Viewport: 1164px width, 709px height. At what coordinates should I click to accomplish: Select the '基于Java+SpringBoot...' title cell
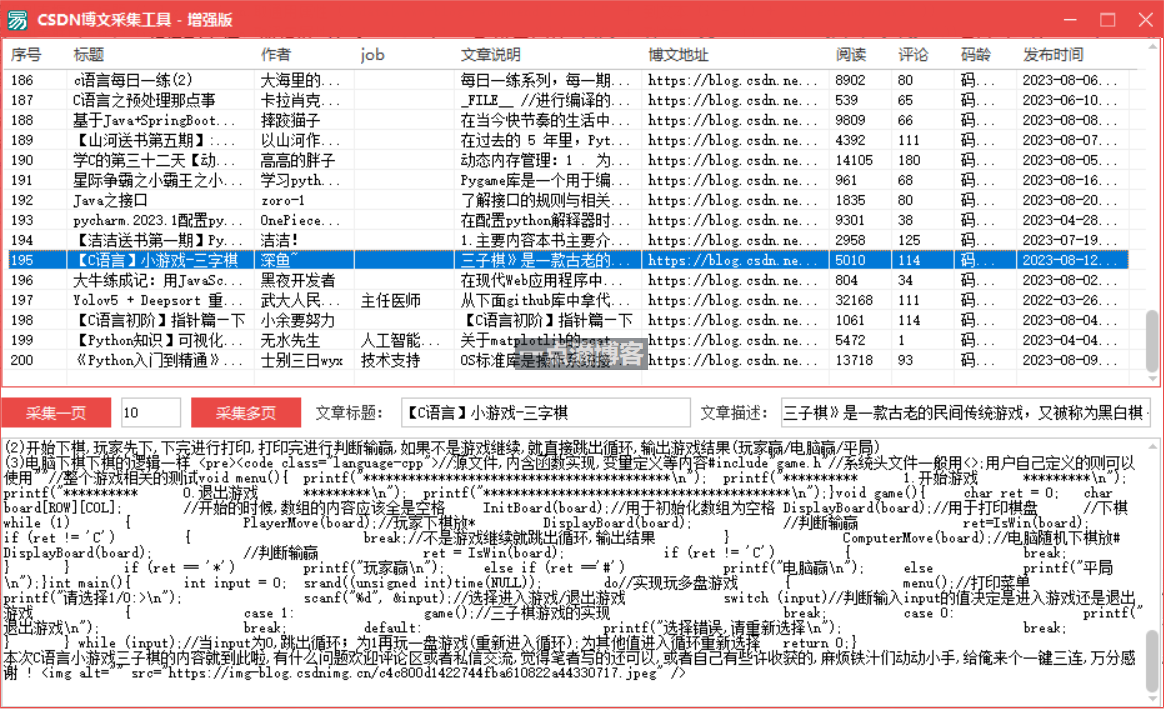154,120
